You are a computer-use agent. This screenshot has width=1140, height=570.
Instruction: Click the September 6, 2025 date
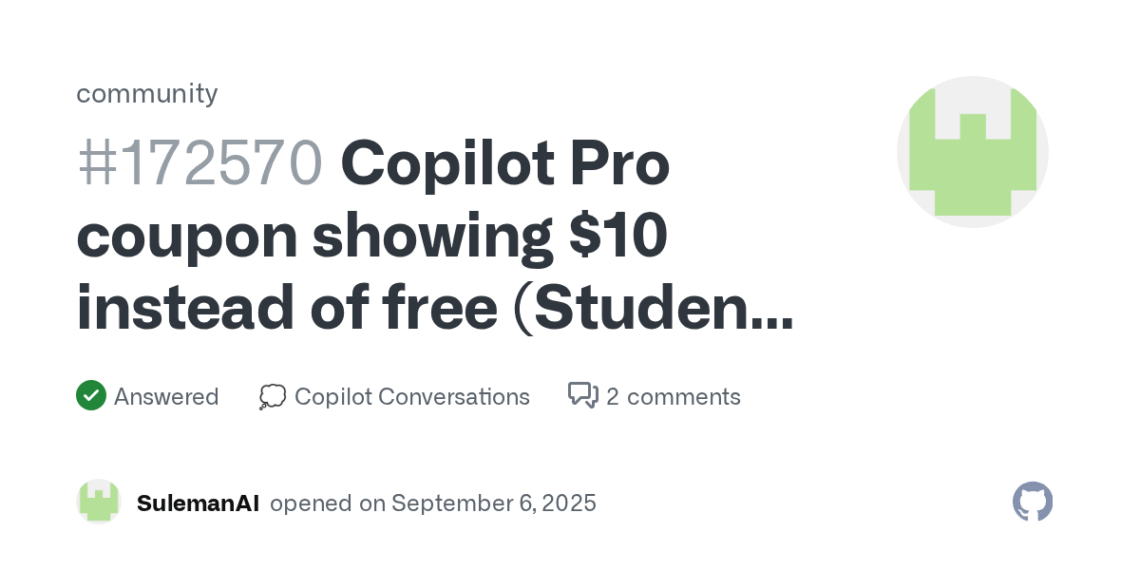(494, 503)
